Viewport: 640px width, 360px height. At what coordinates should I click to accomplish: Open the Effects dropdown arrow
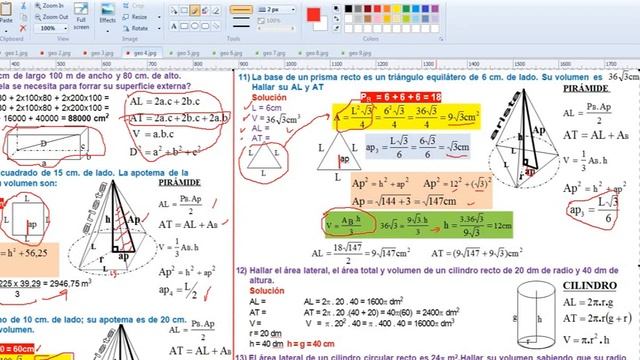[x=107, y=31]
